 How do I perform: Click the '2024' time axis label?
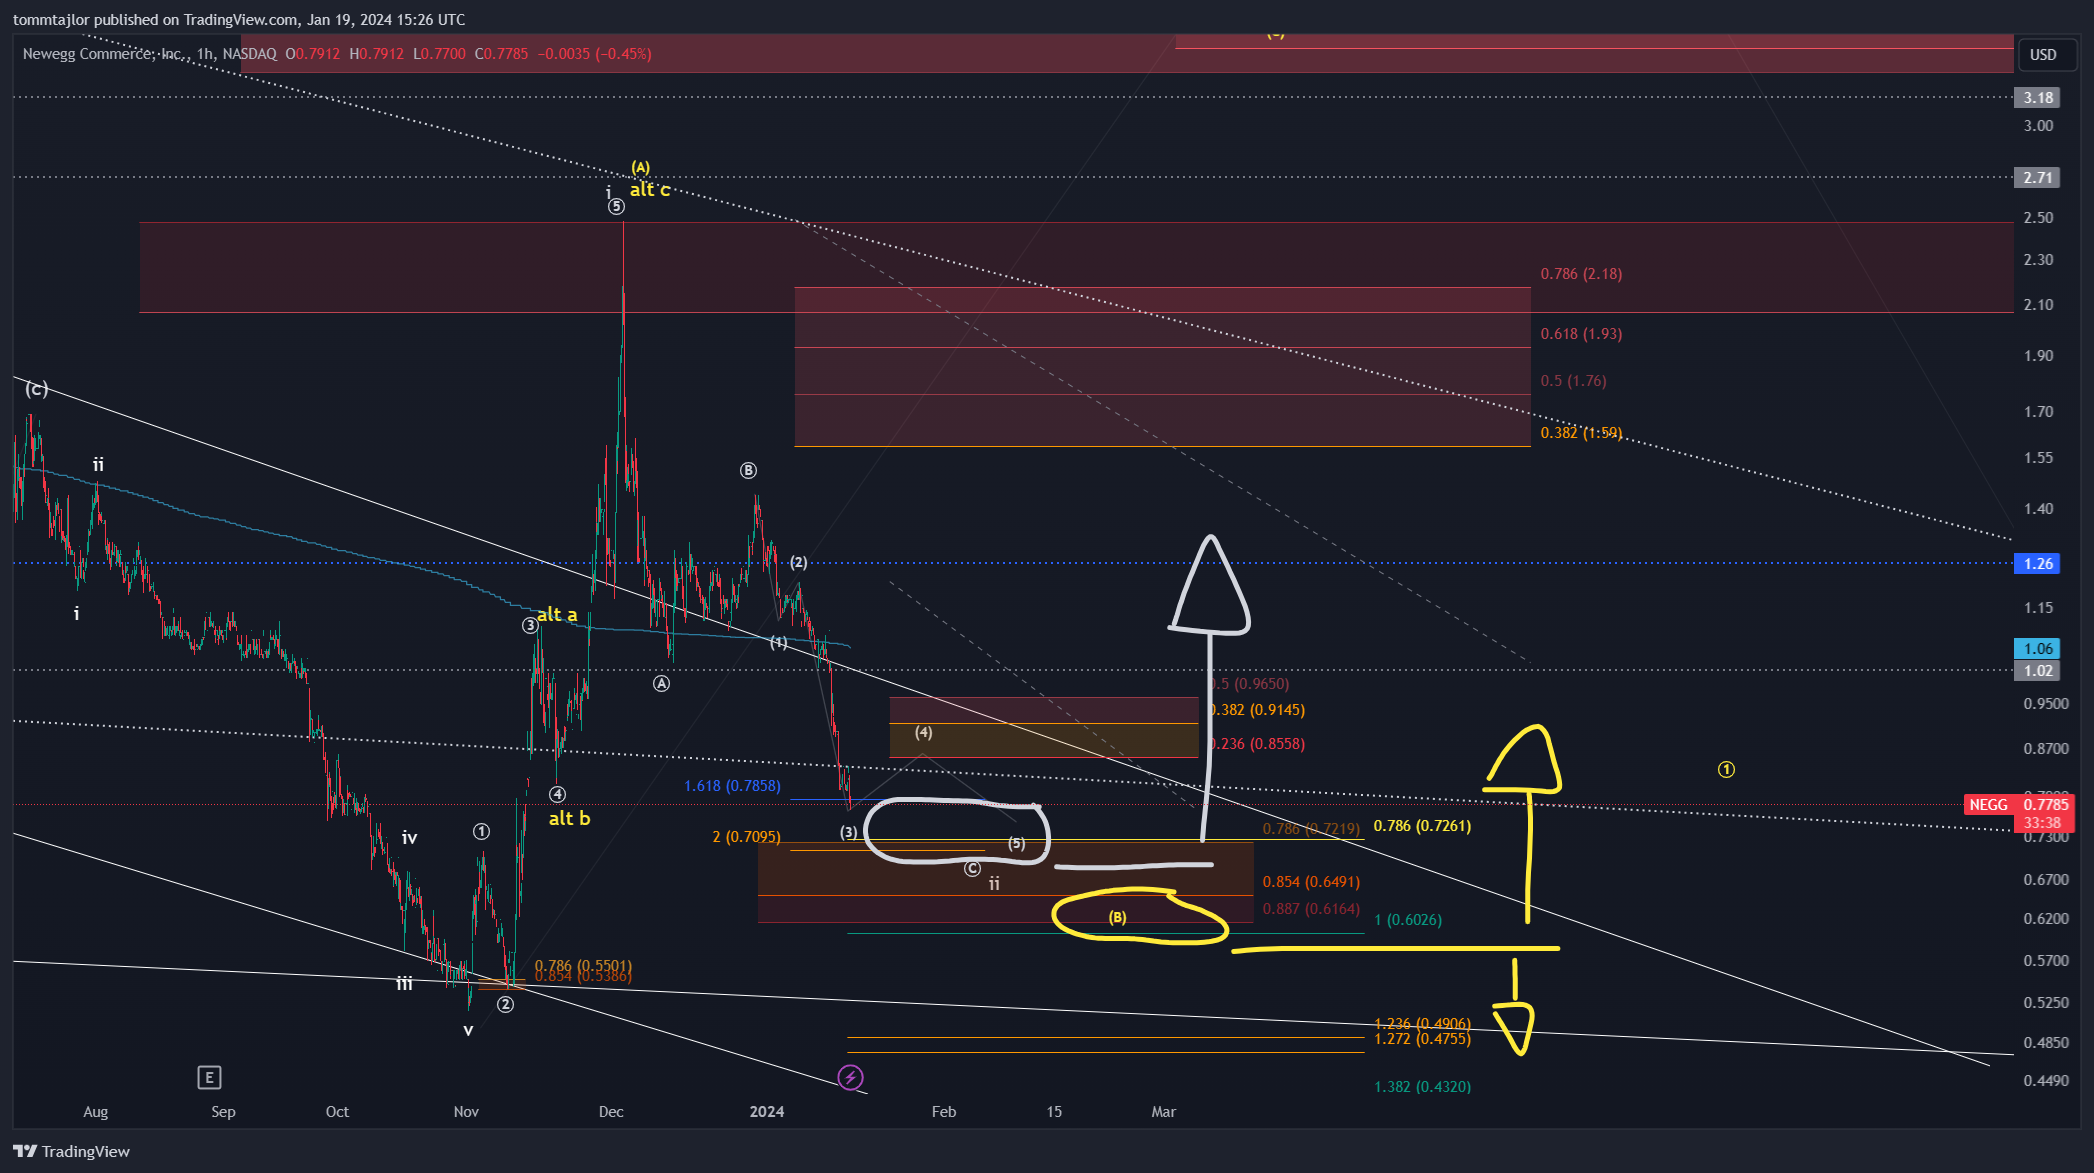coord(767,1111)
